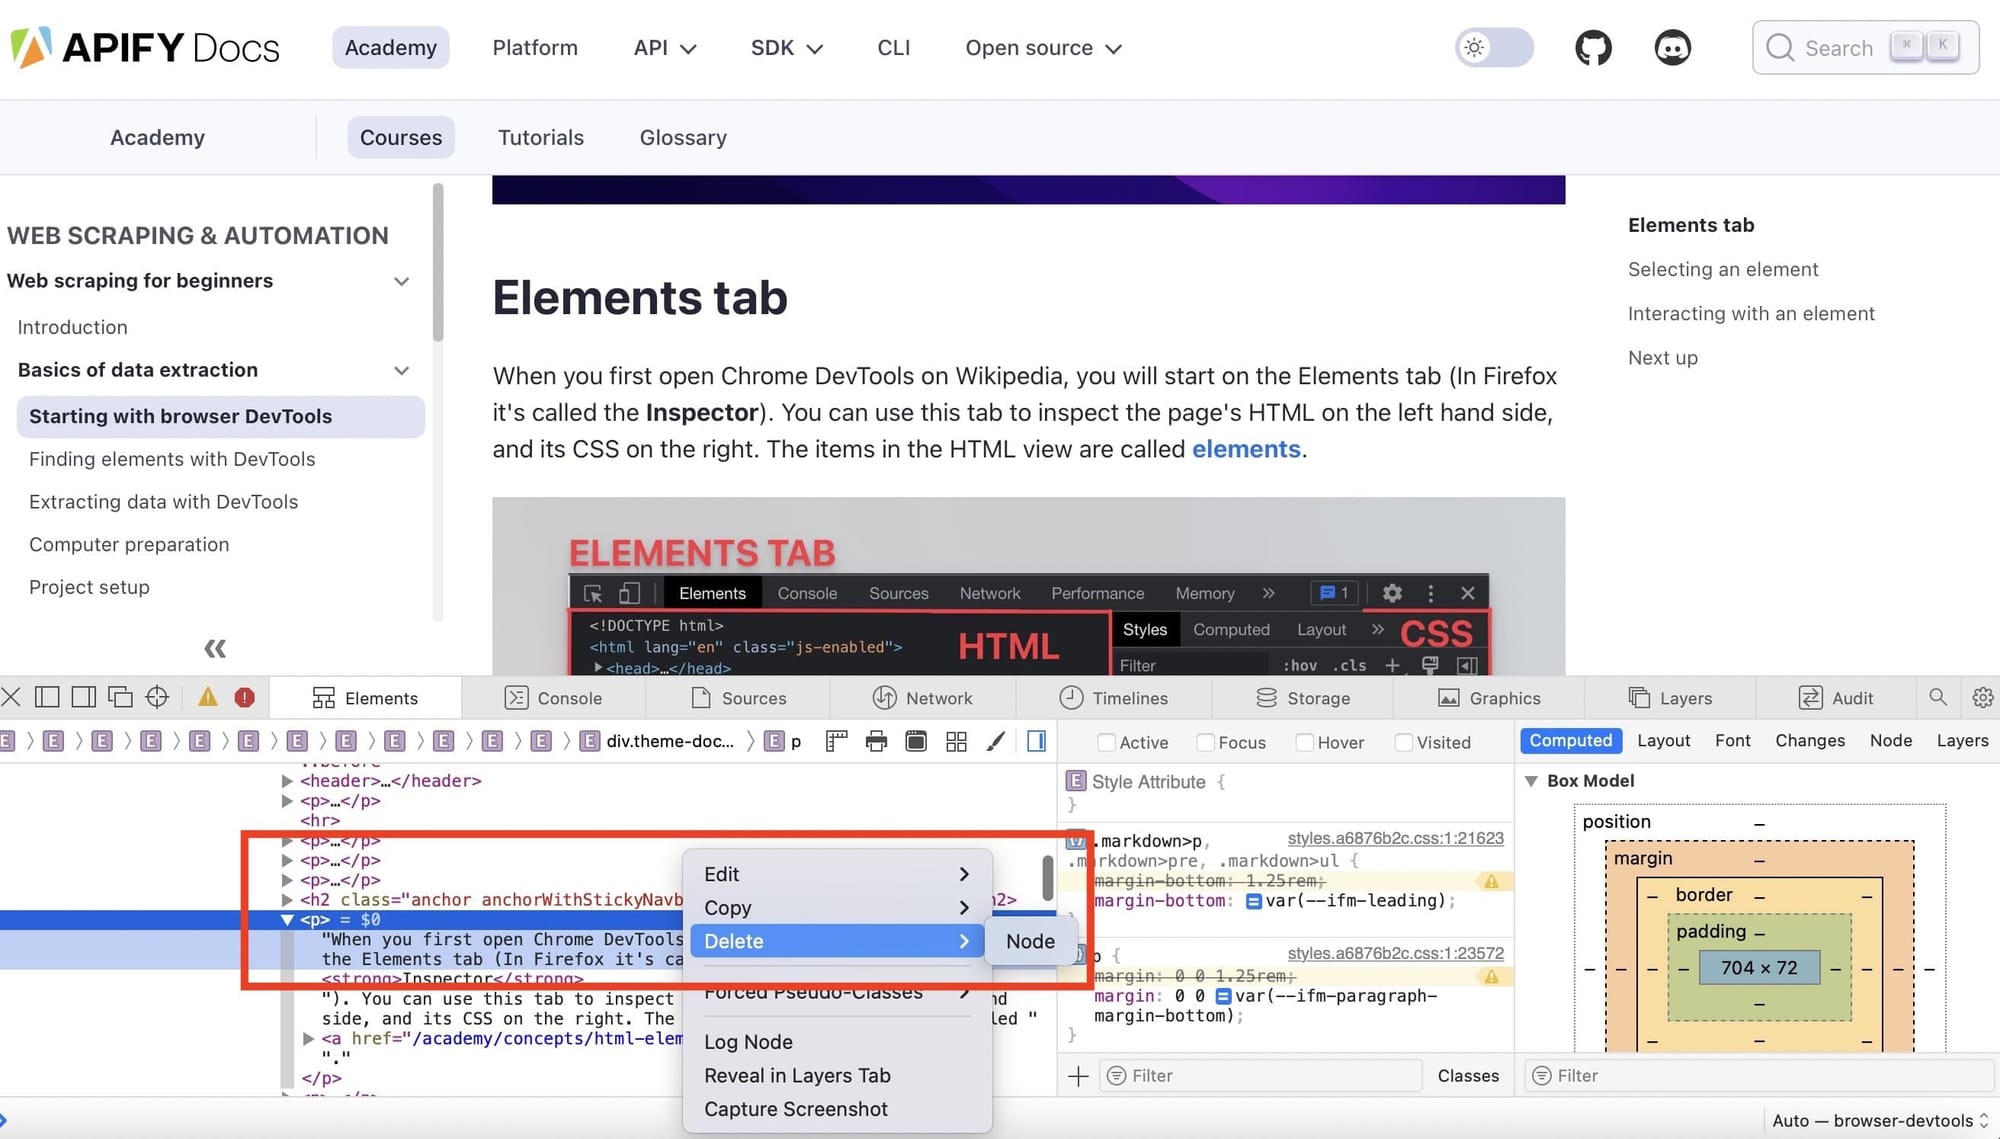
Task: Open the elements link in the paragraph
Action: click(x=1245, y=449)
